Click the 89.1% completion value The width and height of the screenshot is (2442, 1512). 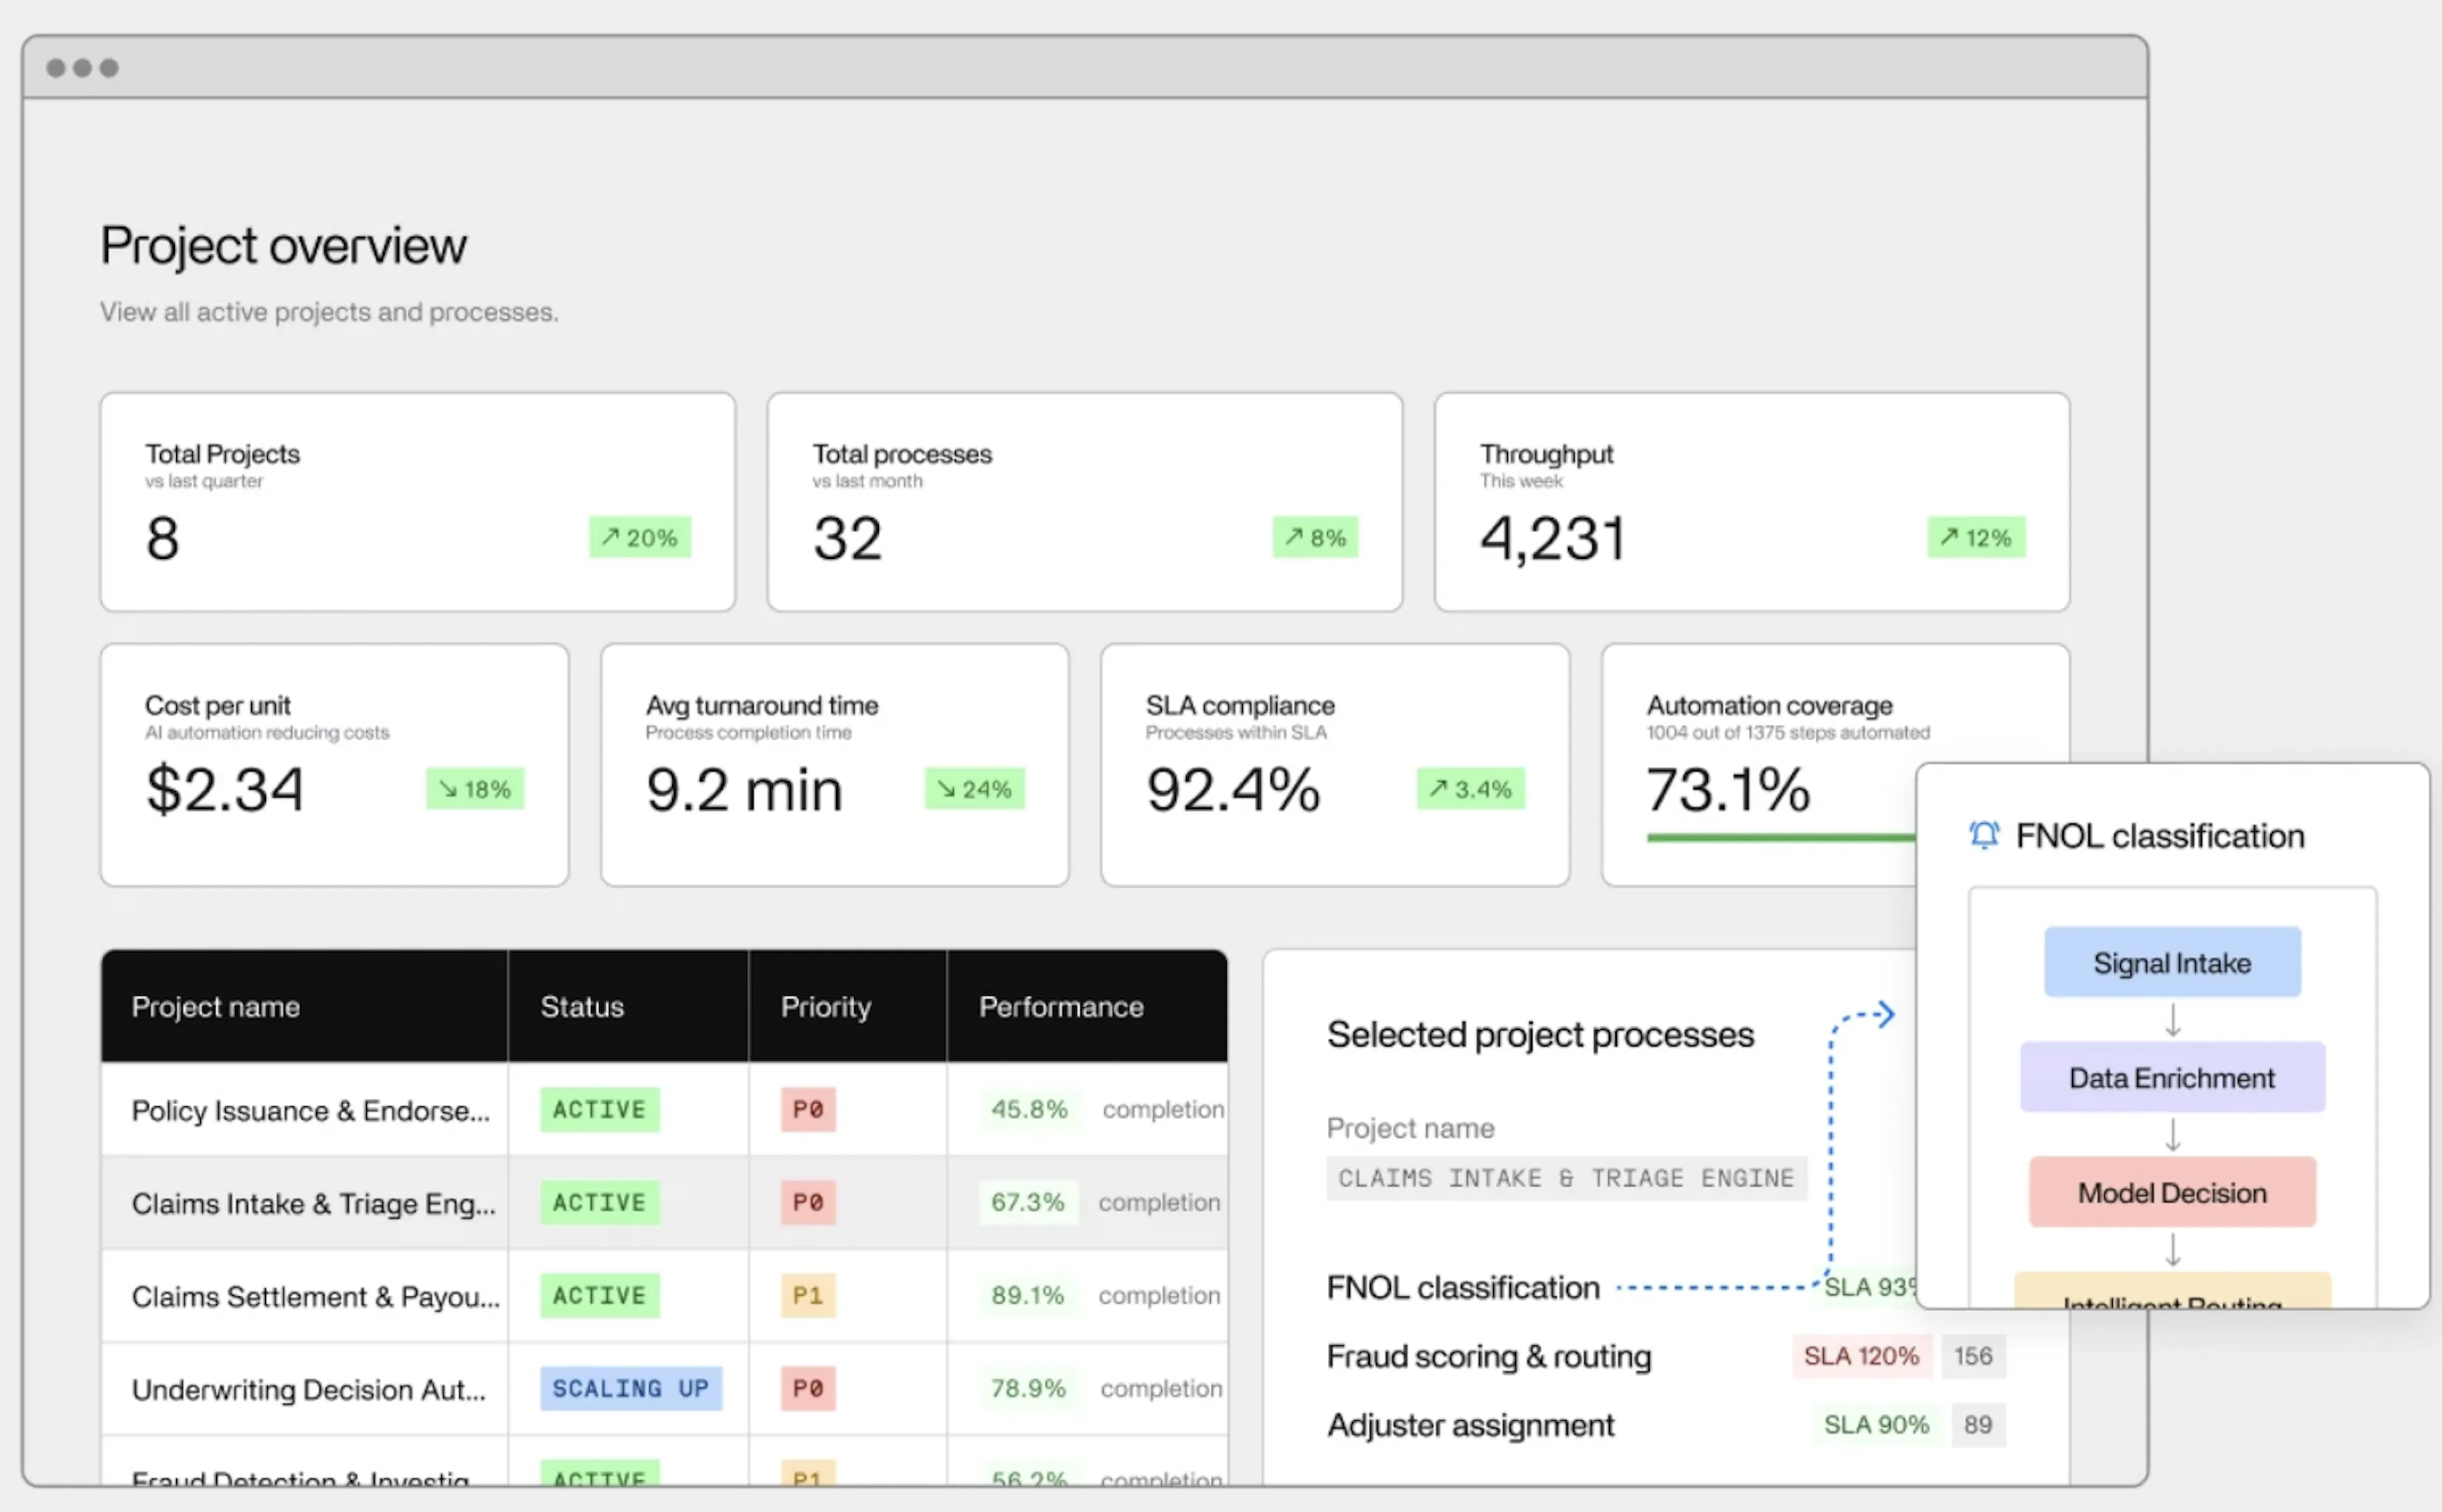(1028, 1295)
